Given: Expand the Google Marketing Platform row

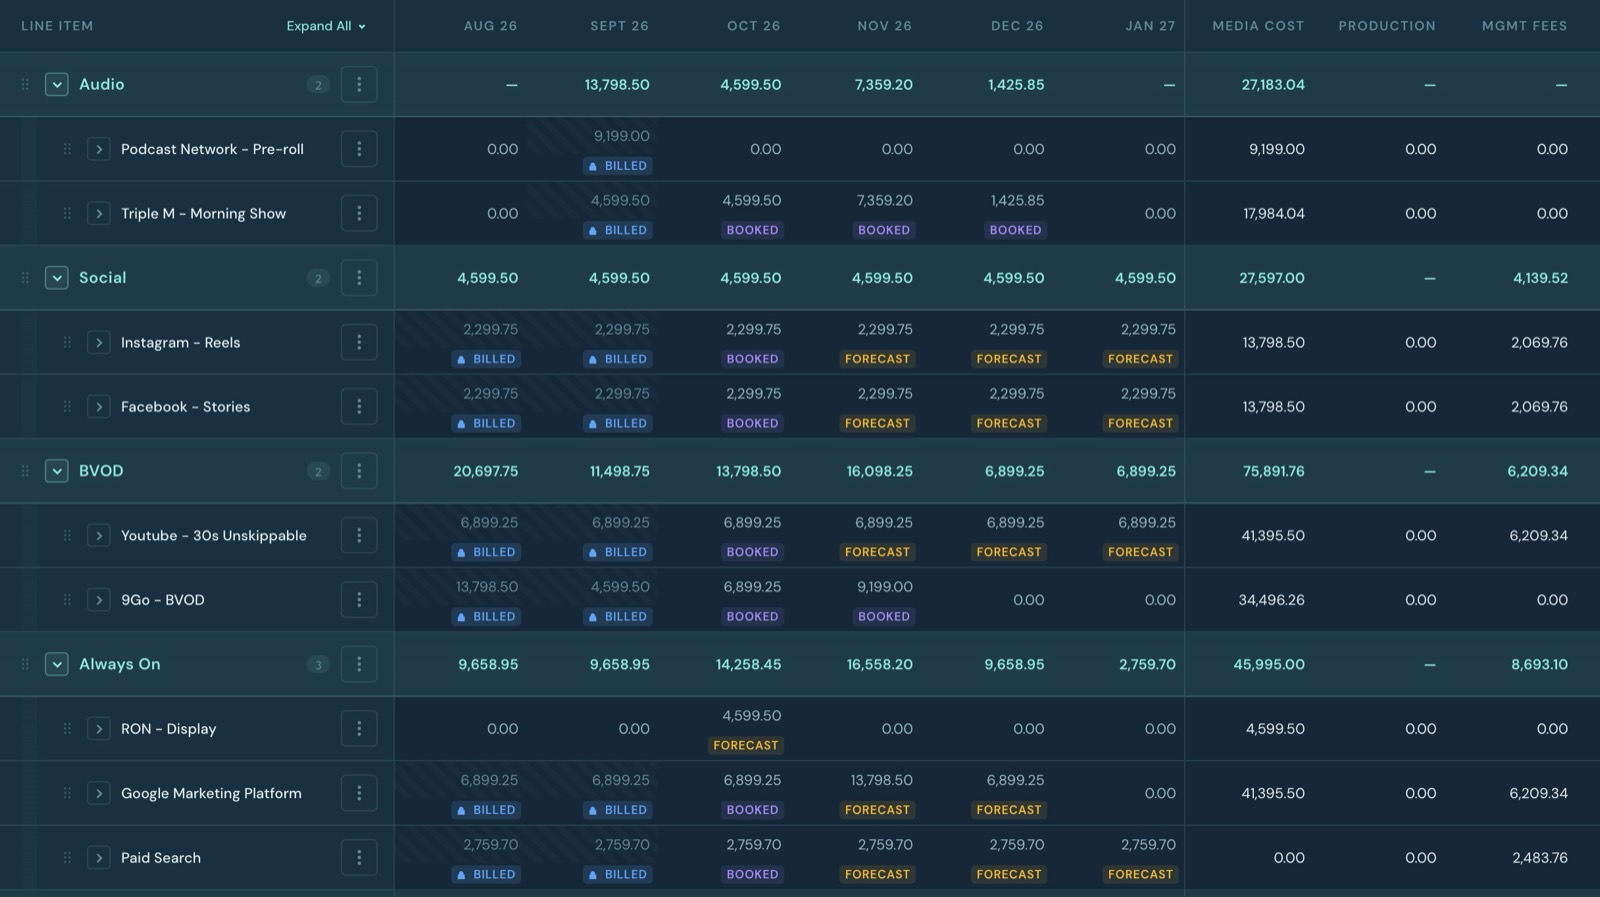Looking at the screenshot, I should tap(98, 793).
